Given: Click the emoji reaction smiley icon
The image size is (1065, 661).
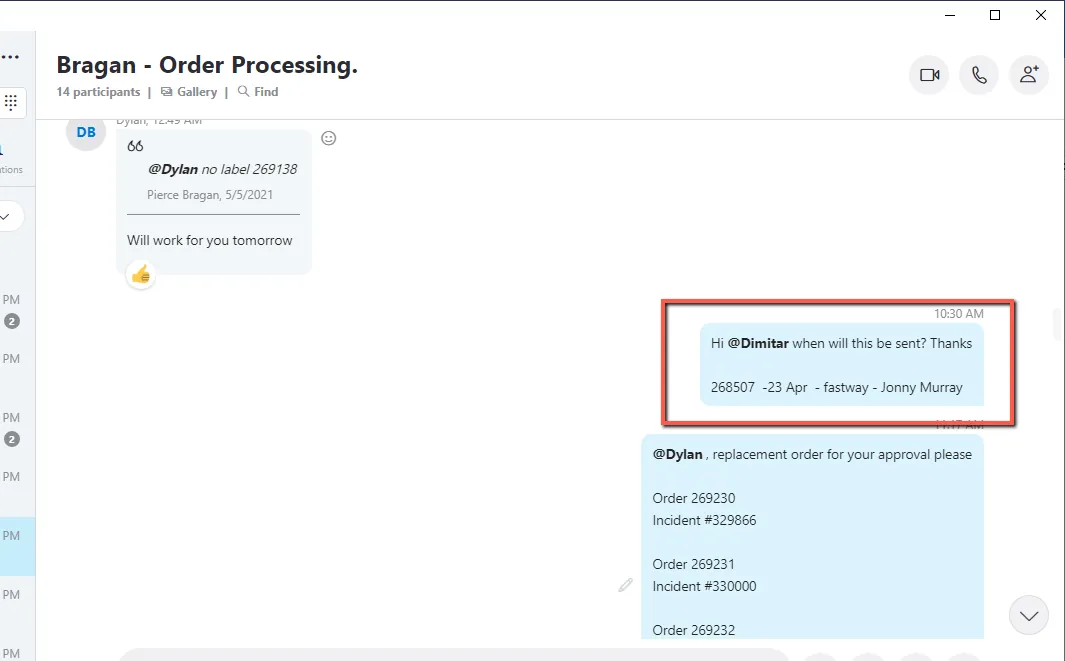Looking at the screenshot, I should point(329,139).
